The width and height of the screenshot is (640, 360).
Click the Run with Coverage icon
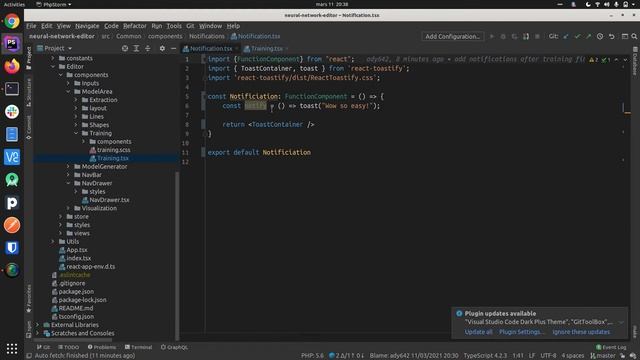(x=514, y=36)
